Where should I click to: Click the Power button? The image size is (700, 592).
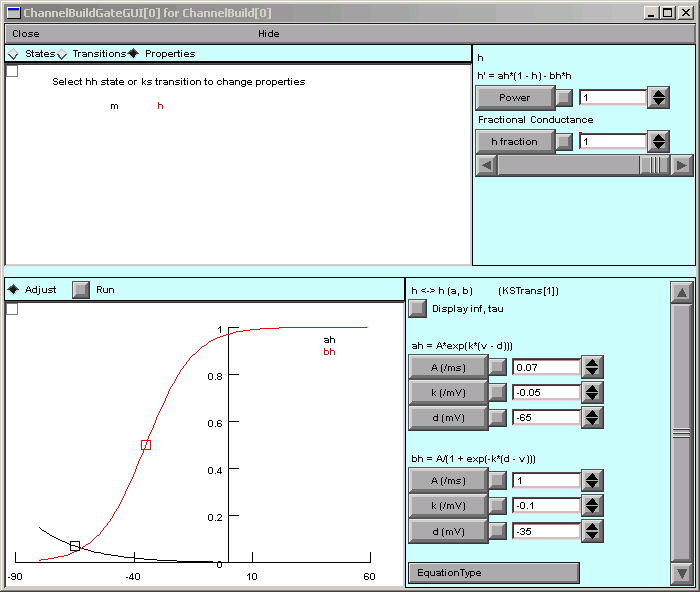(515, 98)
